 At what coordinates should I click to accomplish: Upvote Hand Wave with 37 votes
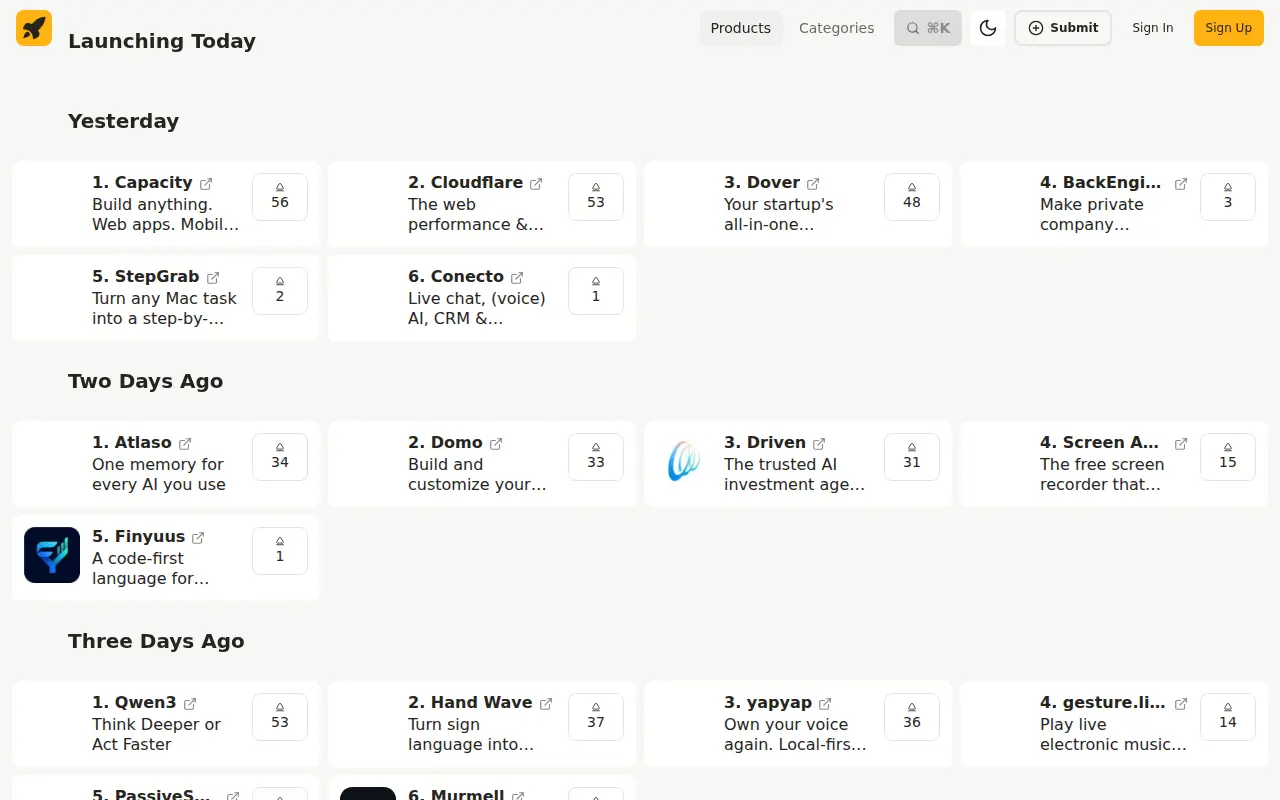(x=596, y=716)
